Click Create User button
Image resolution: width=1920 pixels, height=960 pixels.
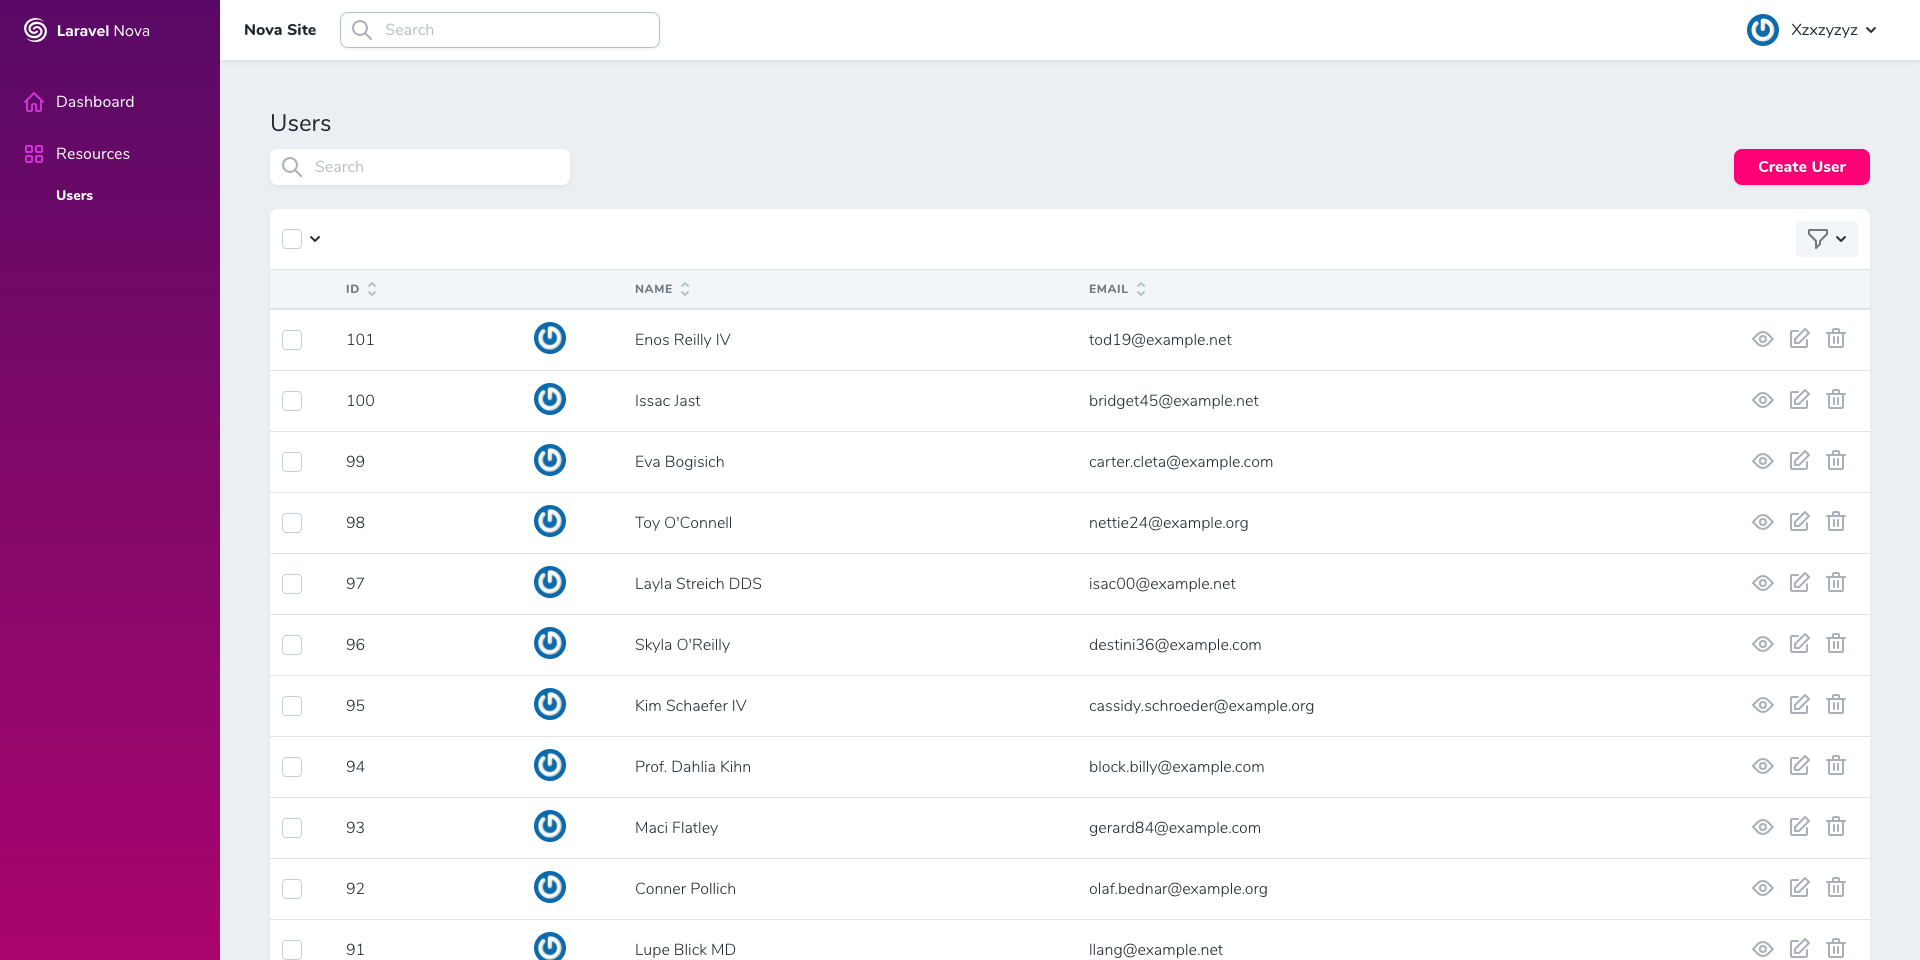tap(1801, 167)
